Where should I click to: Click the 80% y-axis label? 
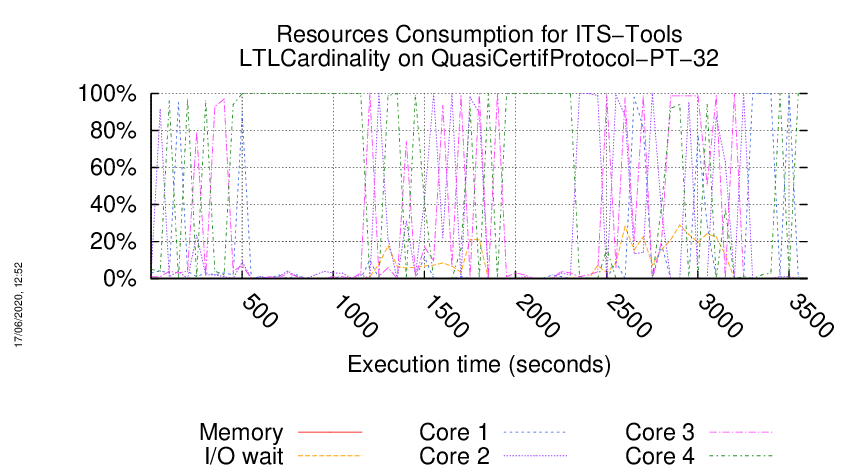pos(113,131)
